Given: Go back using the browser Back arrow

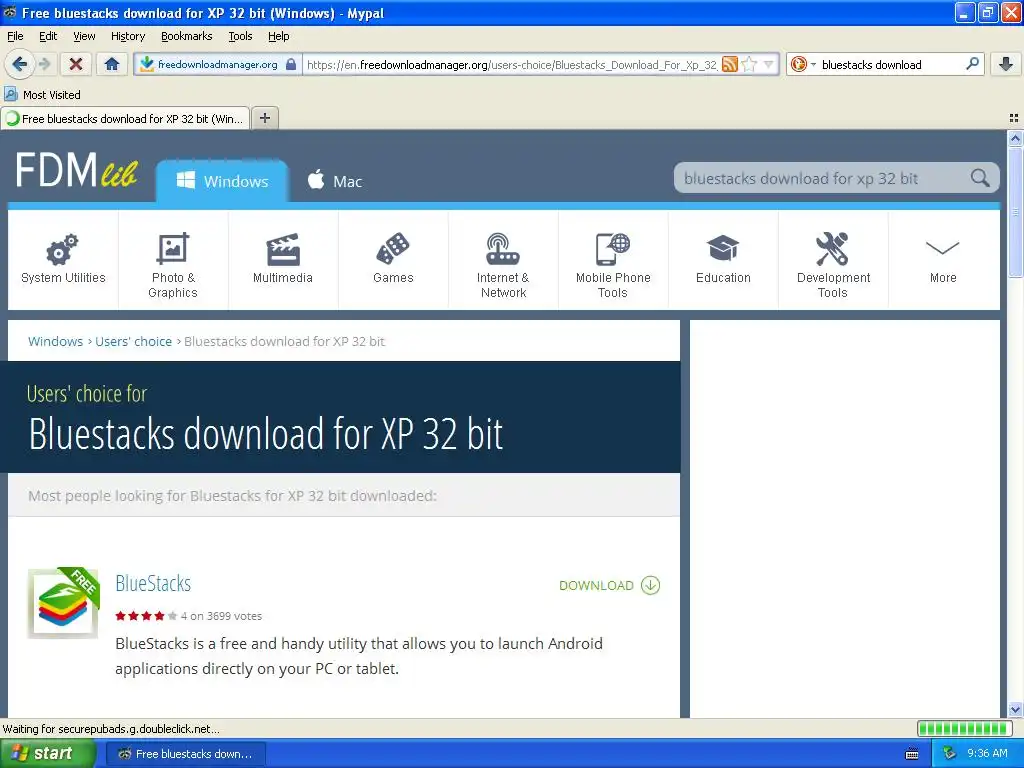Looking at the screenshot, I should 20,64.
